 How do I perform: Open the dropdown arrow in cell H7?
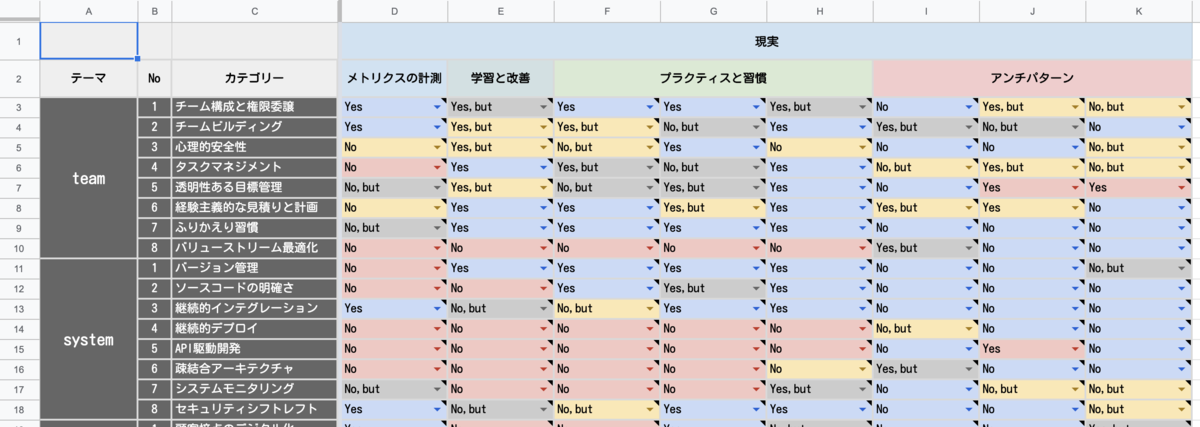pos(862,187)
